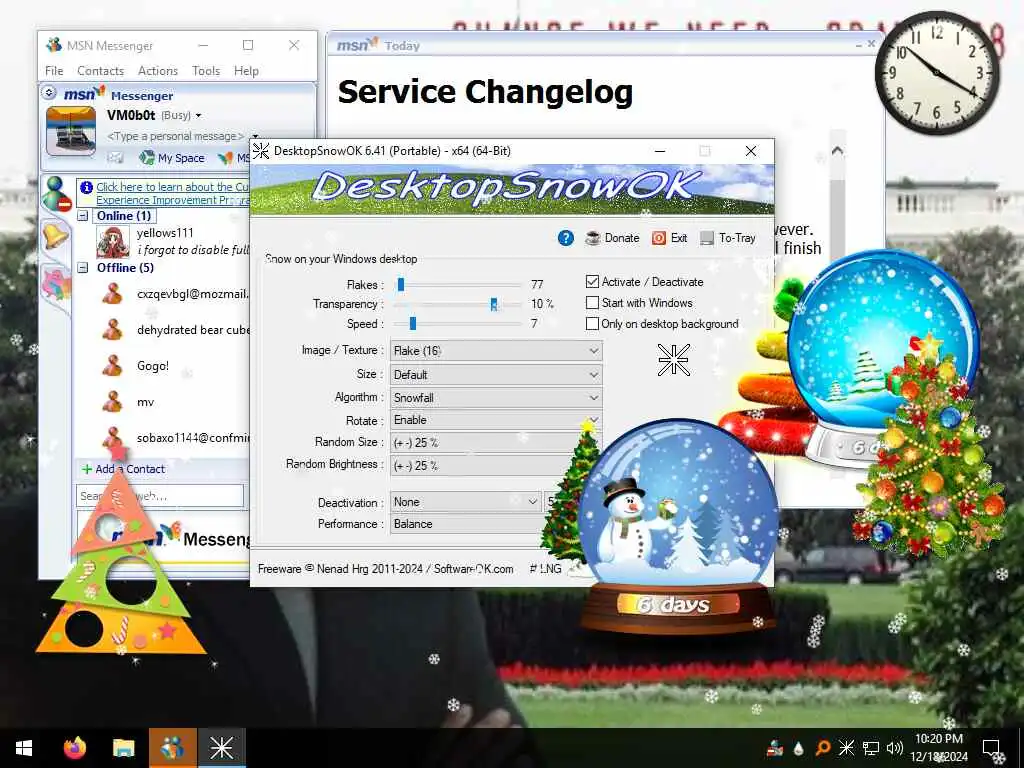Open the Random Size dropdown
1024x768 pixels.
pos(487,443)
